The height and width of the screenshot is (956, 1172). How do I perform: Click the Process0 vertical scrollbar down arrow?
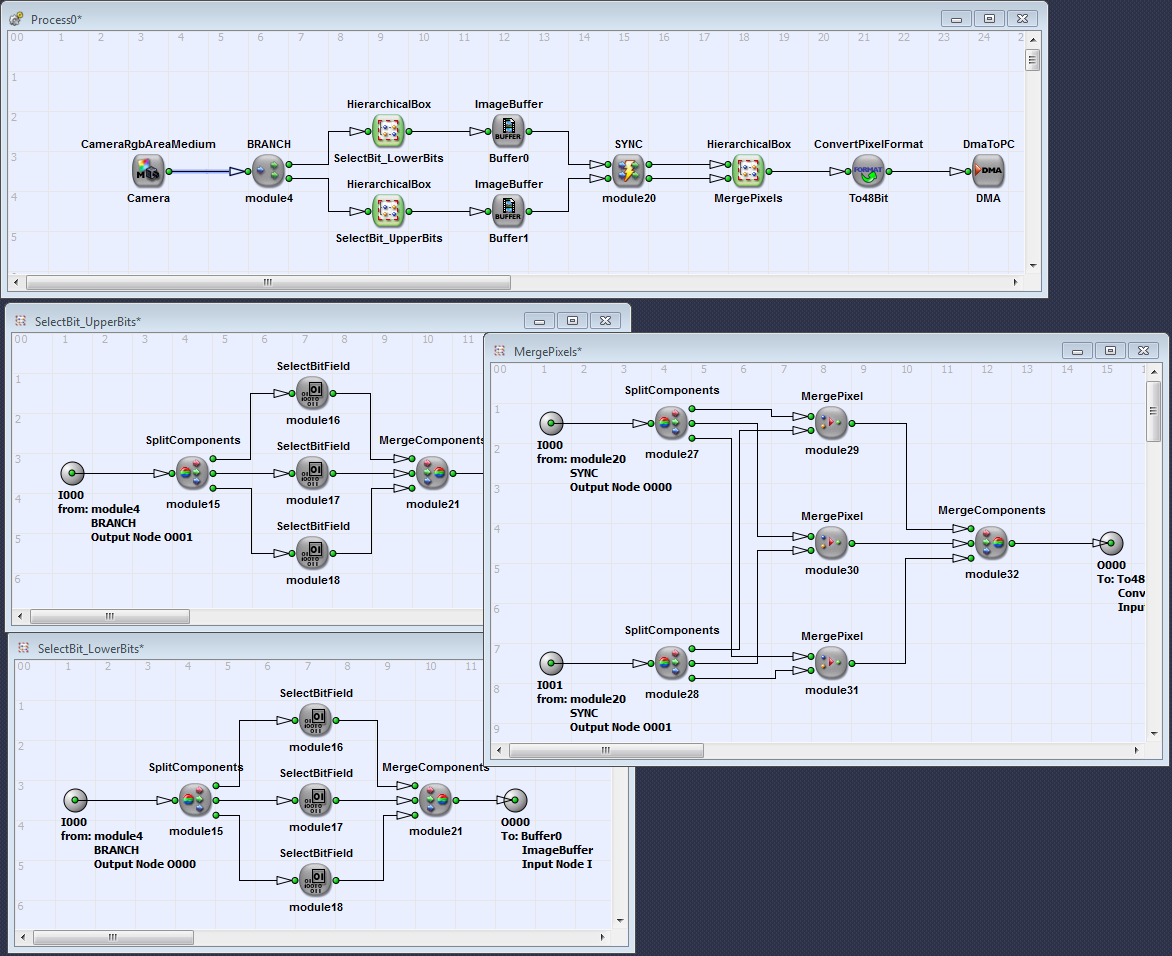[x=1033, y=266]
